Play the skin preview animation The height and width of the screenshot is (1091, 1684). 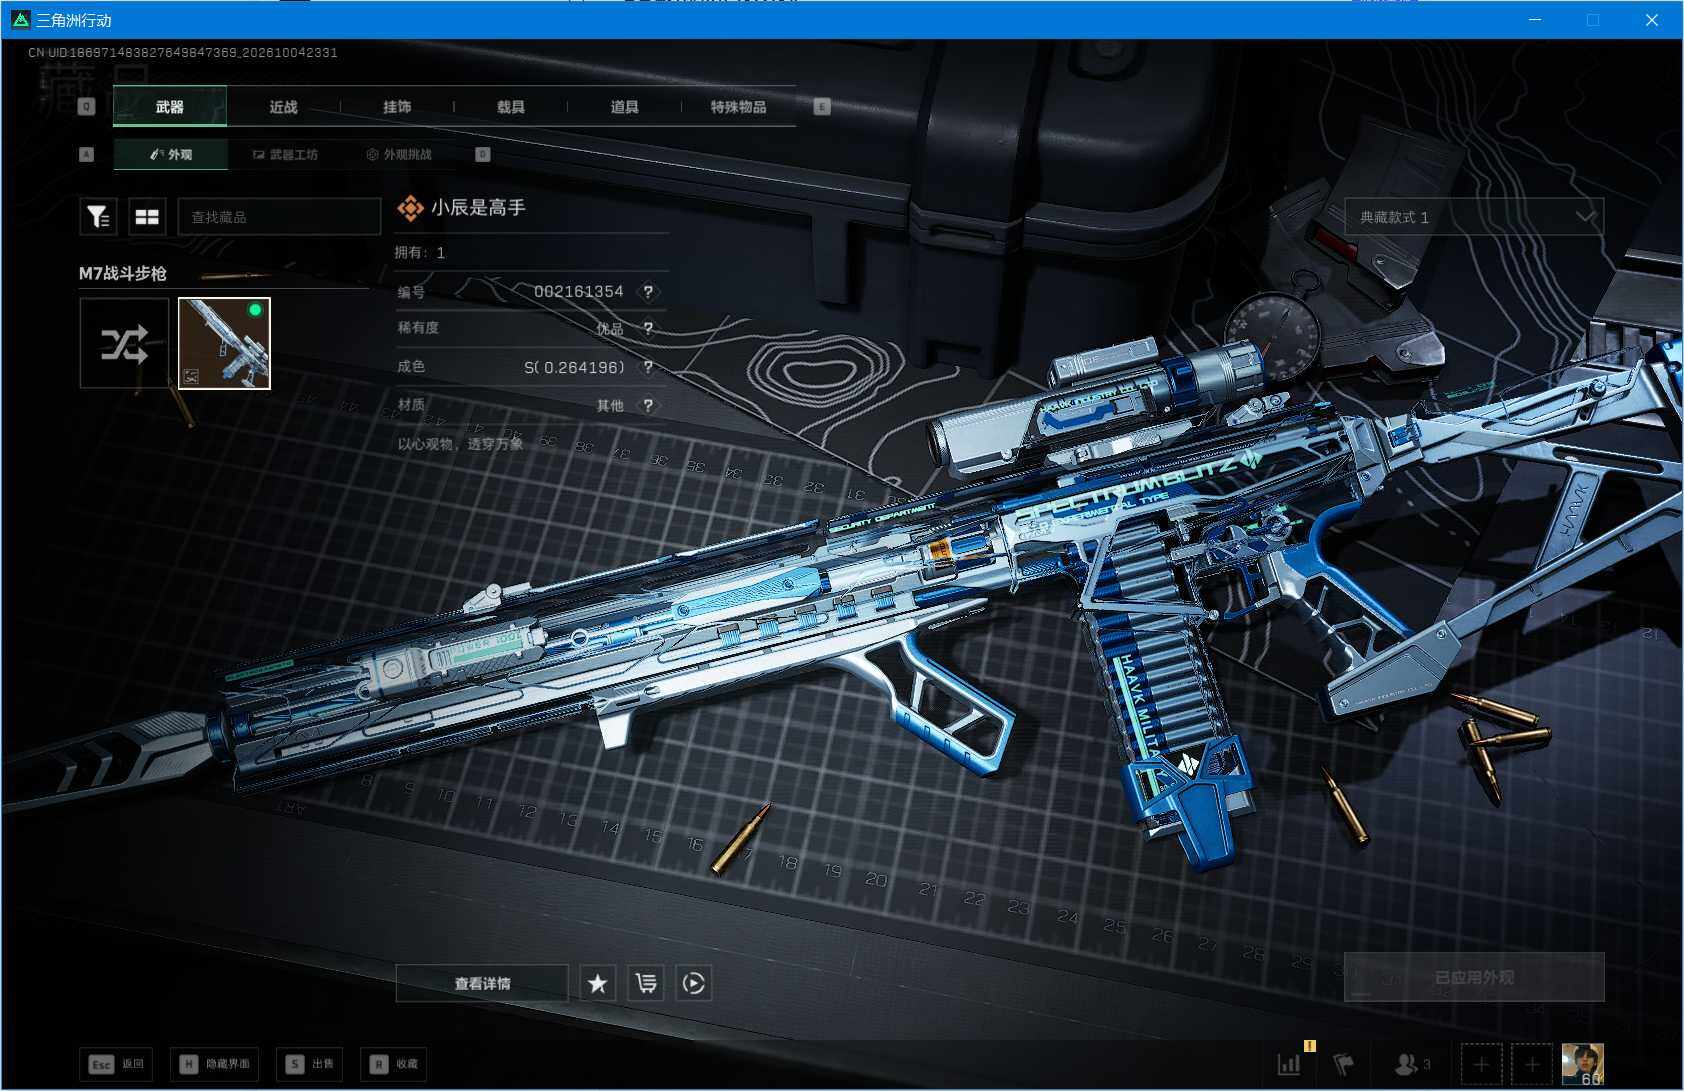[694, 983]
